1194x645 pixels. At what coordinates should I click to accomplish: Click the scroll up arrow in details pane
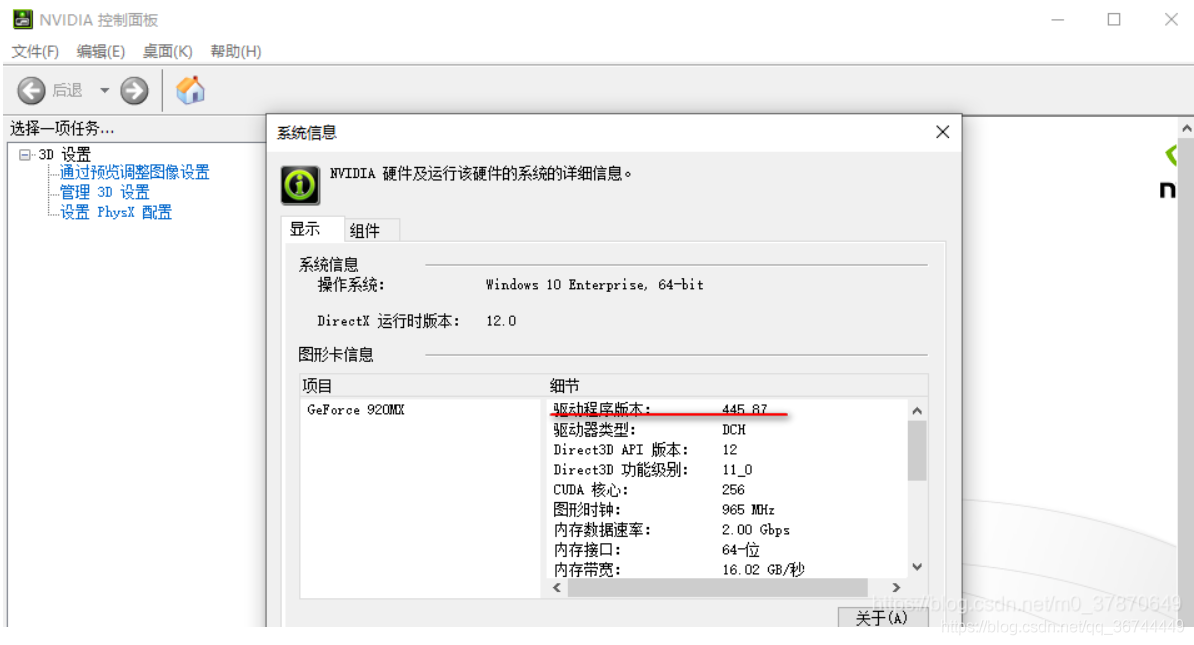[x=916, y=410]
